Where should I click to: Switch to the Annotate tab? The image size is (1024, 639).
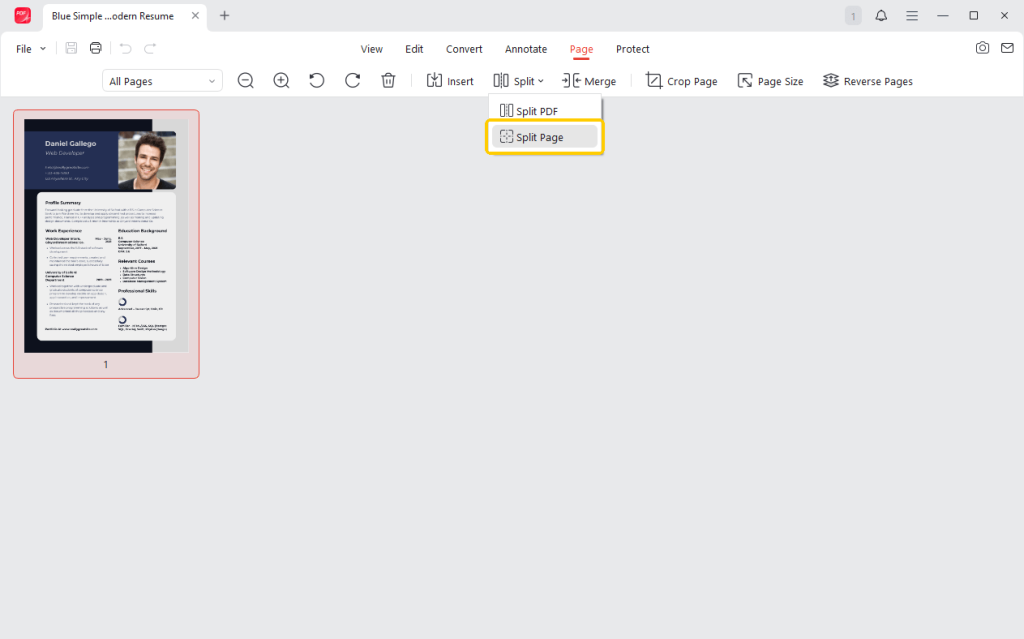point(526,48)
